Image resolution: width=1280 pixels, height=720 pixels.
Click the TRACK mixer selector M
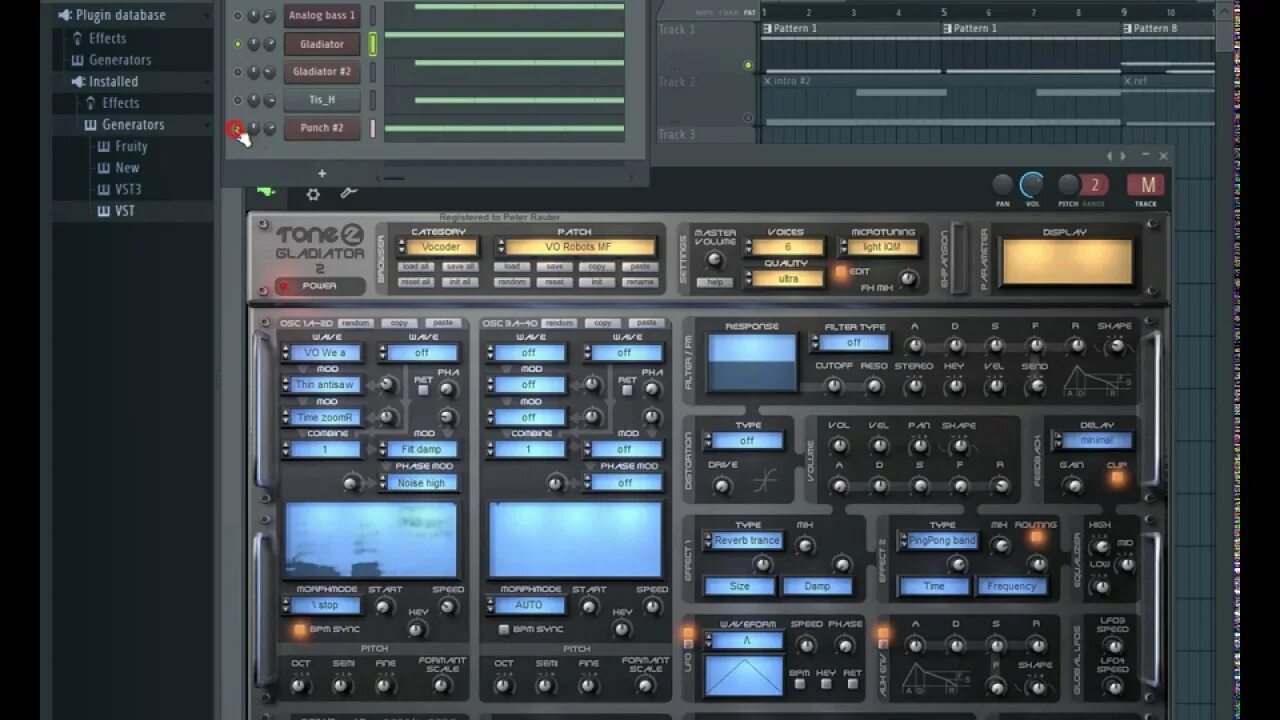[1146, 185]
